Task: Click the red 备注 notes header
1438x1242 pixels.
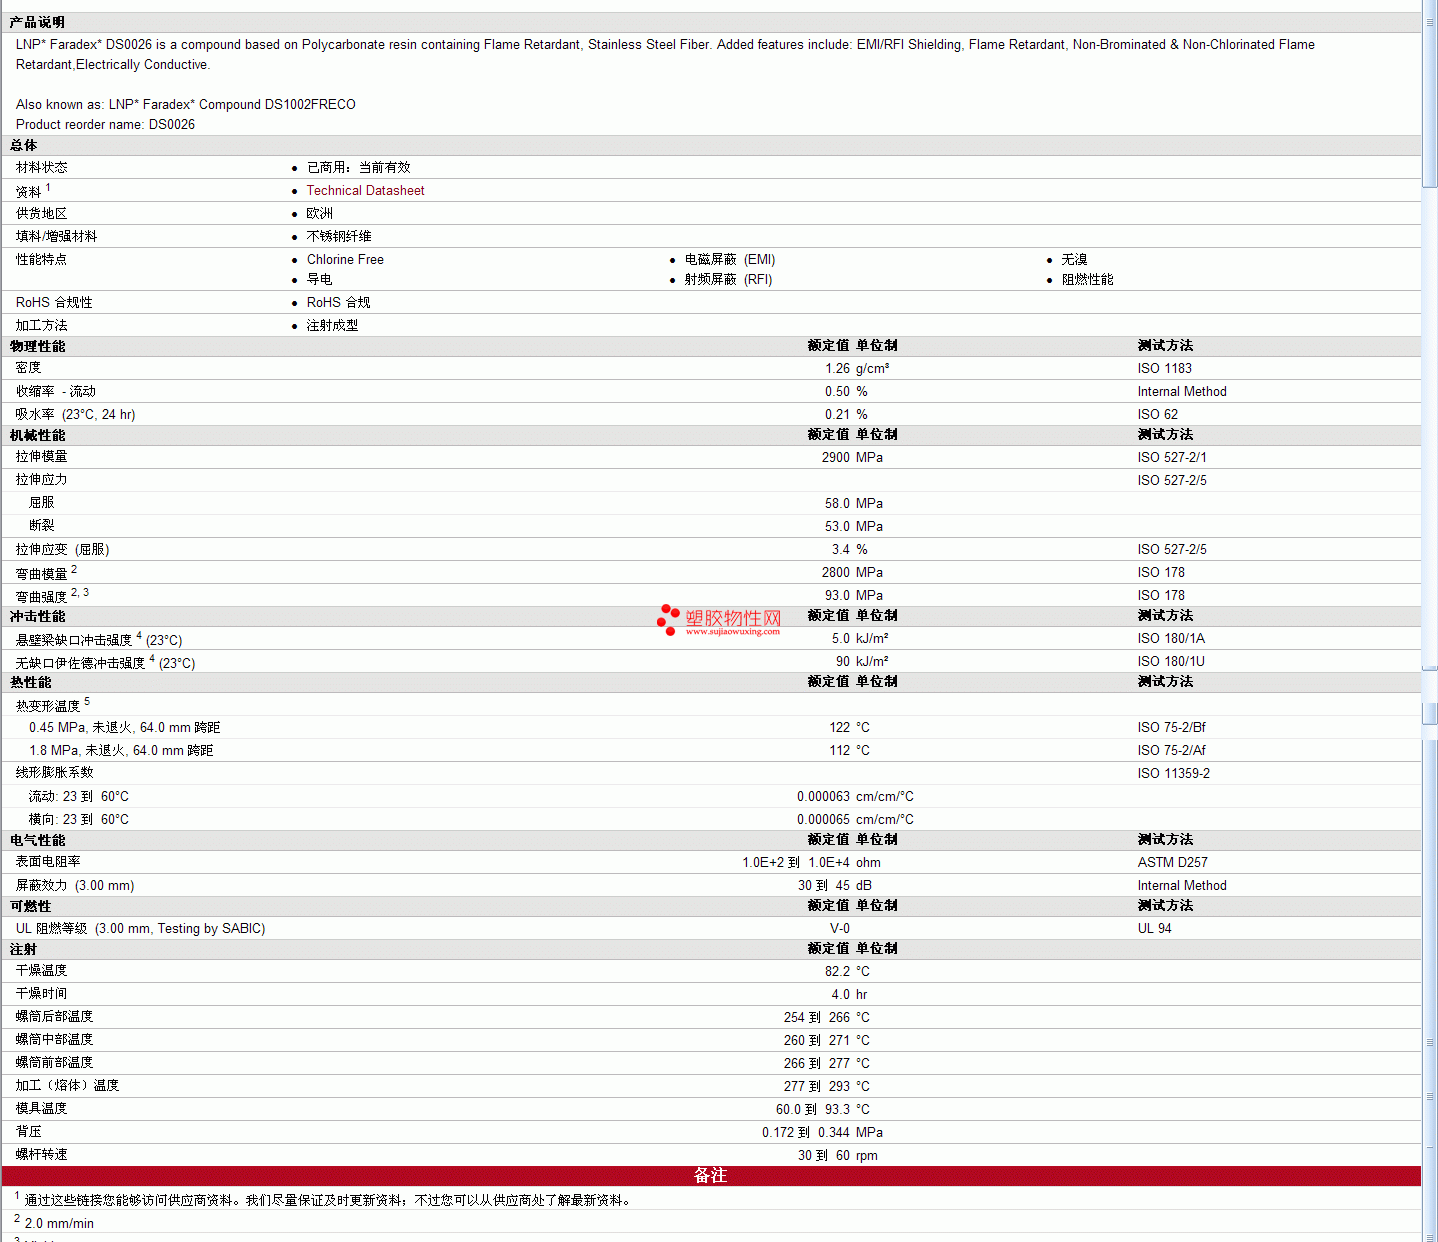Action: point(711,1176)
